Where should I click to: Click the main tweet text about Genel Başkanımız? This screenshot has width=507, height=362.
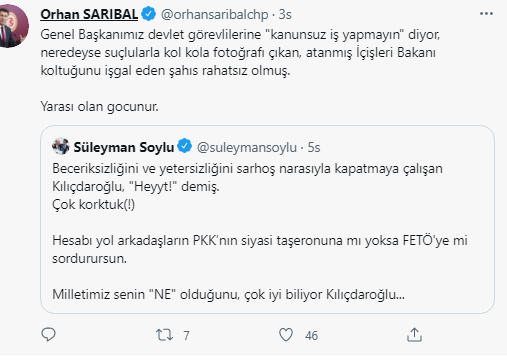[x=240, y=53]
